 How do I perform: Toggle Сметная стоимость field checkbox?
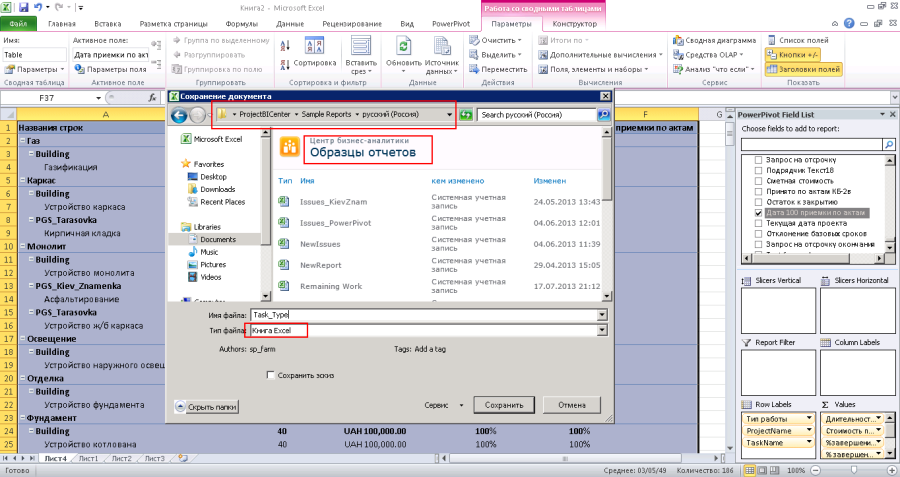click(758, 181)
